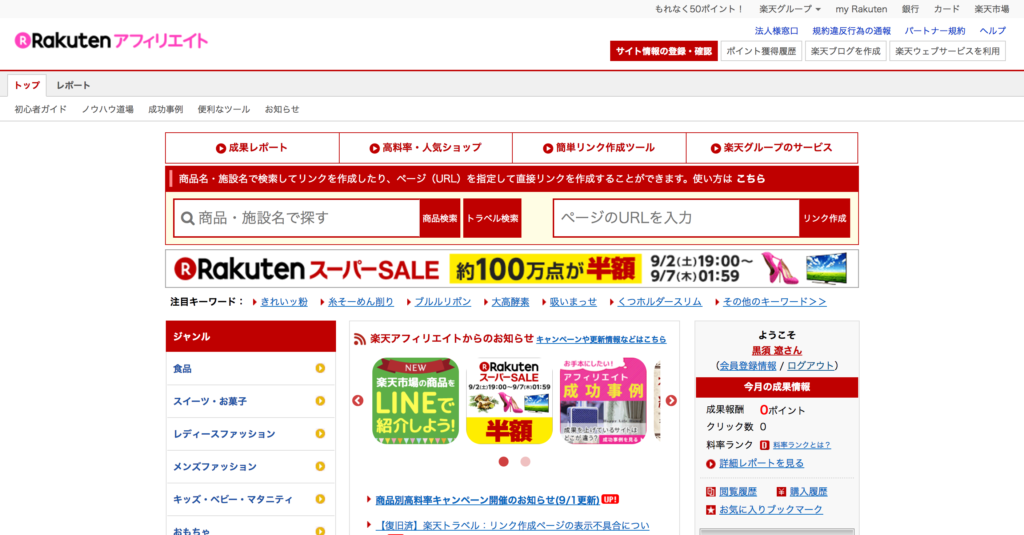Click ポイント獲得履歴 button
The width and height of the screenshot is (1024, 535).
pos(761,51)
